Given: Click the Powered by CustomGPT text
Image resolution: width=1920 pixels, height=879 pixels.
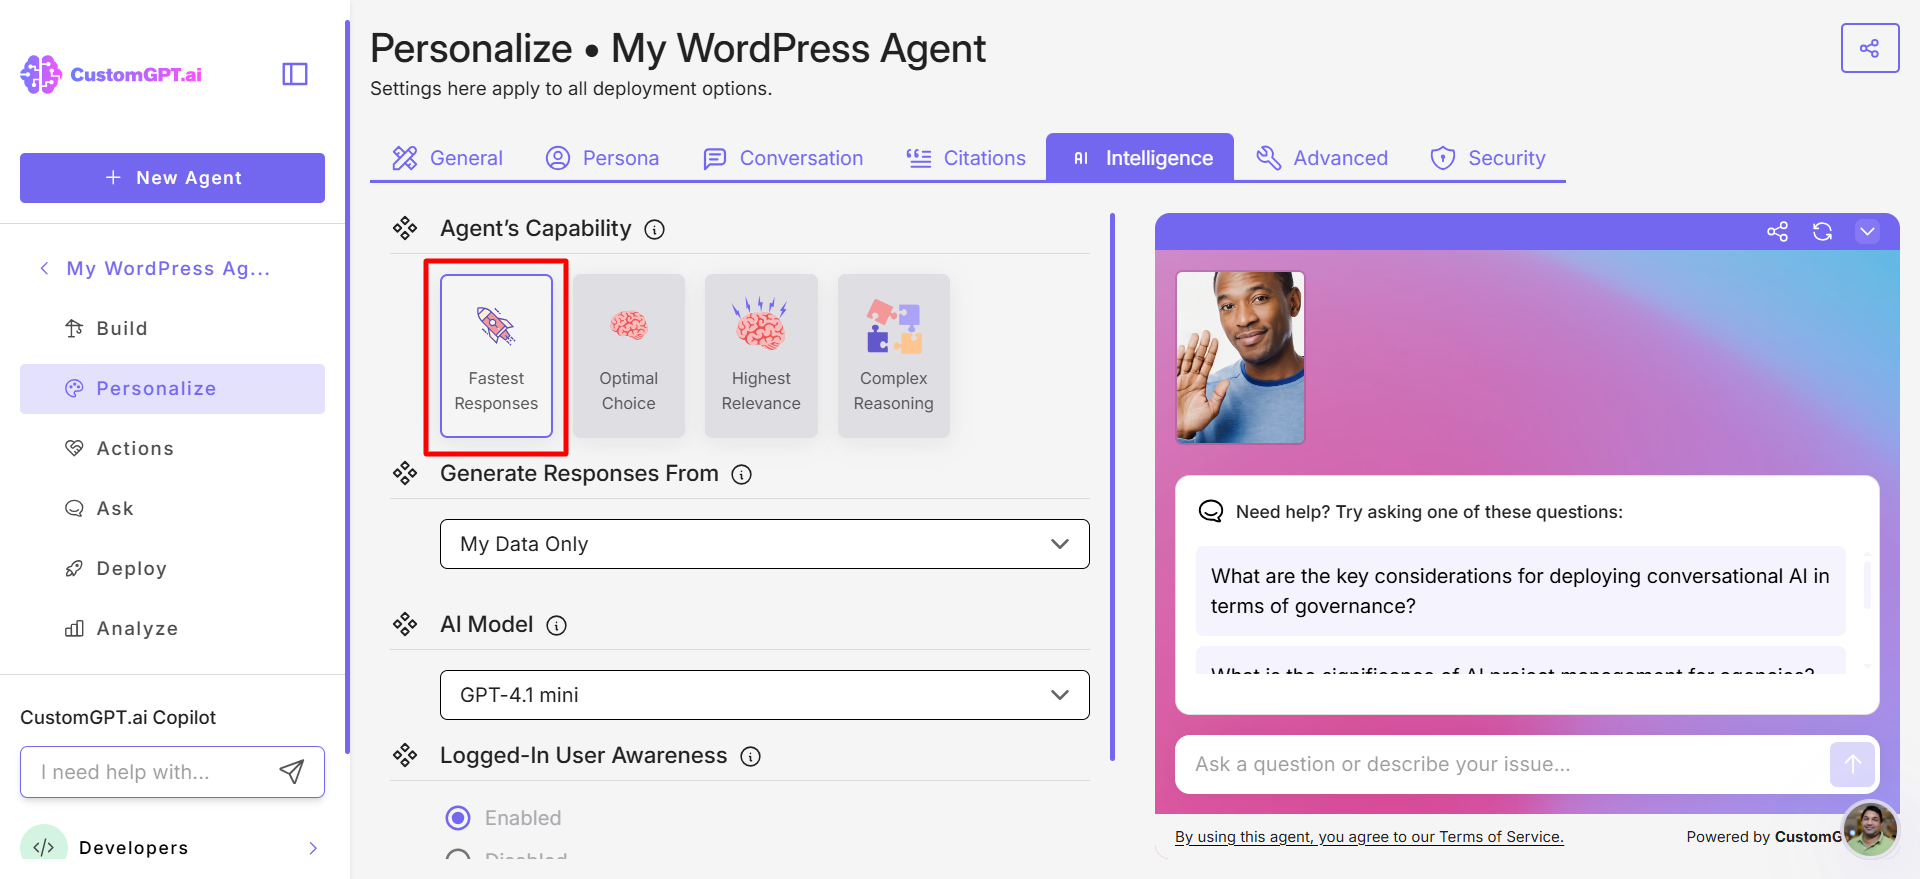Looking at the screenshot, I should point(1764,837).
